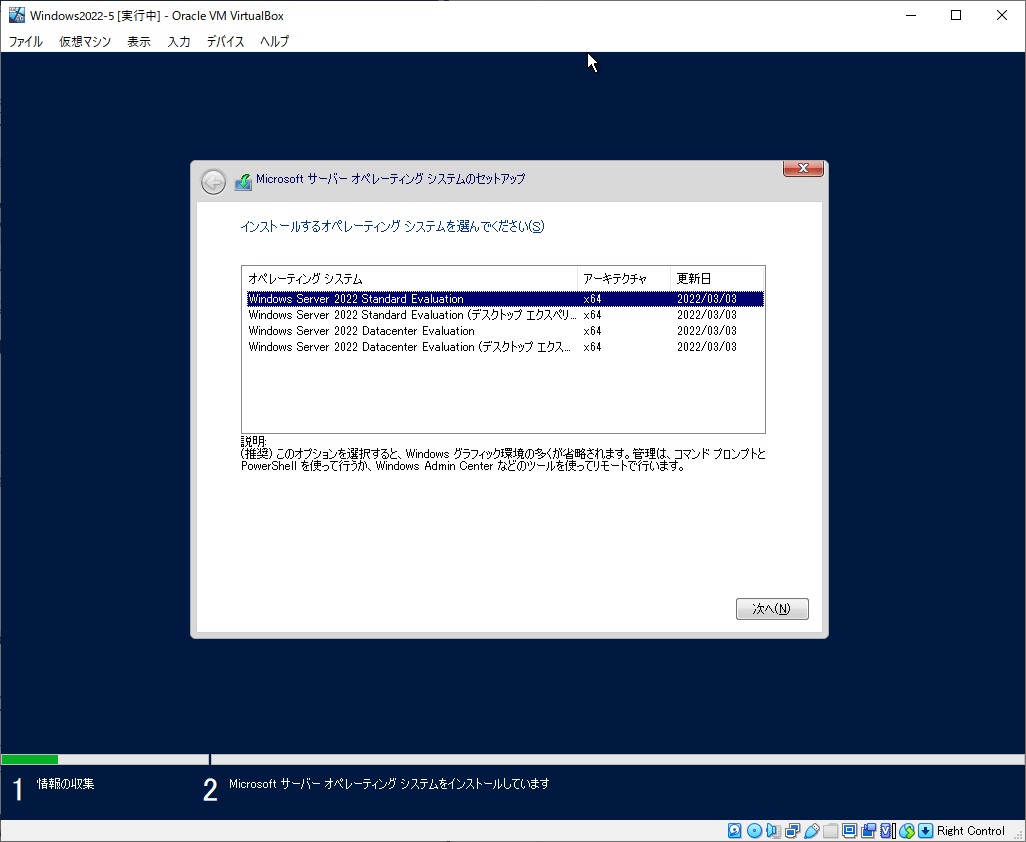Click the アーキテクチャ column header
1026x842 pixels.
pos(624,279)
